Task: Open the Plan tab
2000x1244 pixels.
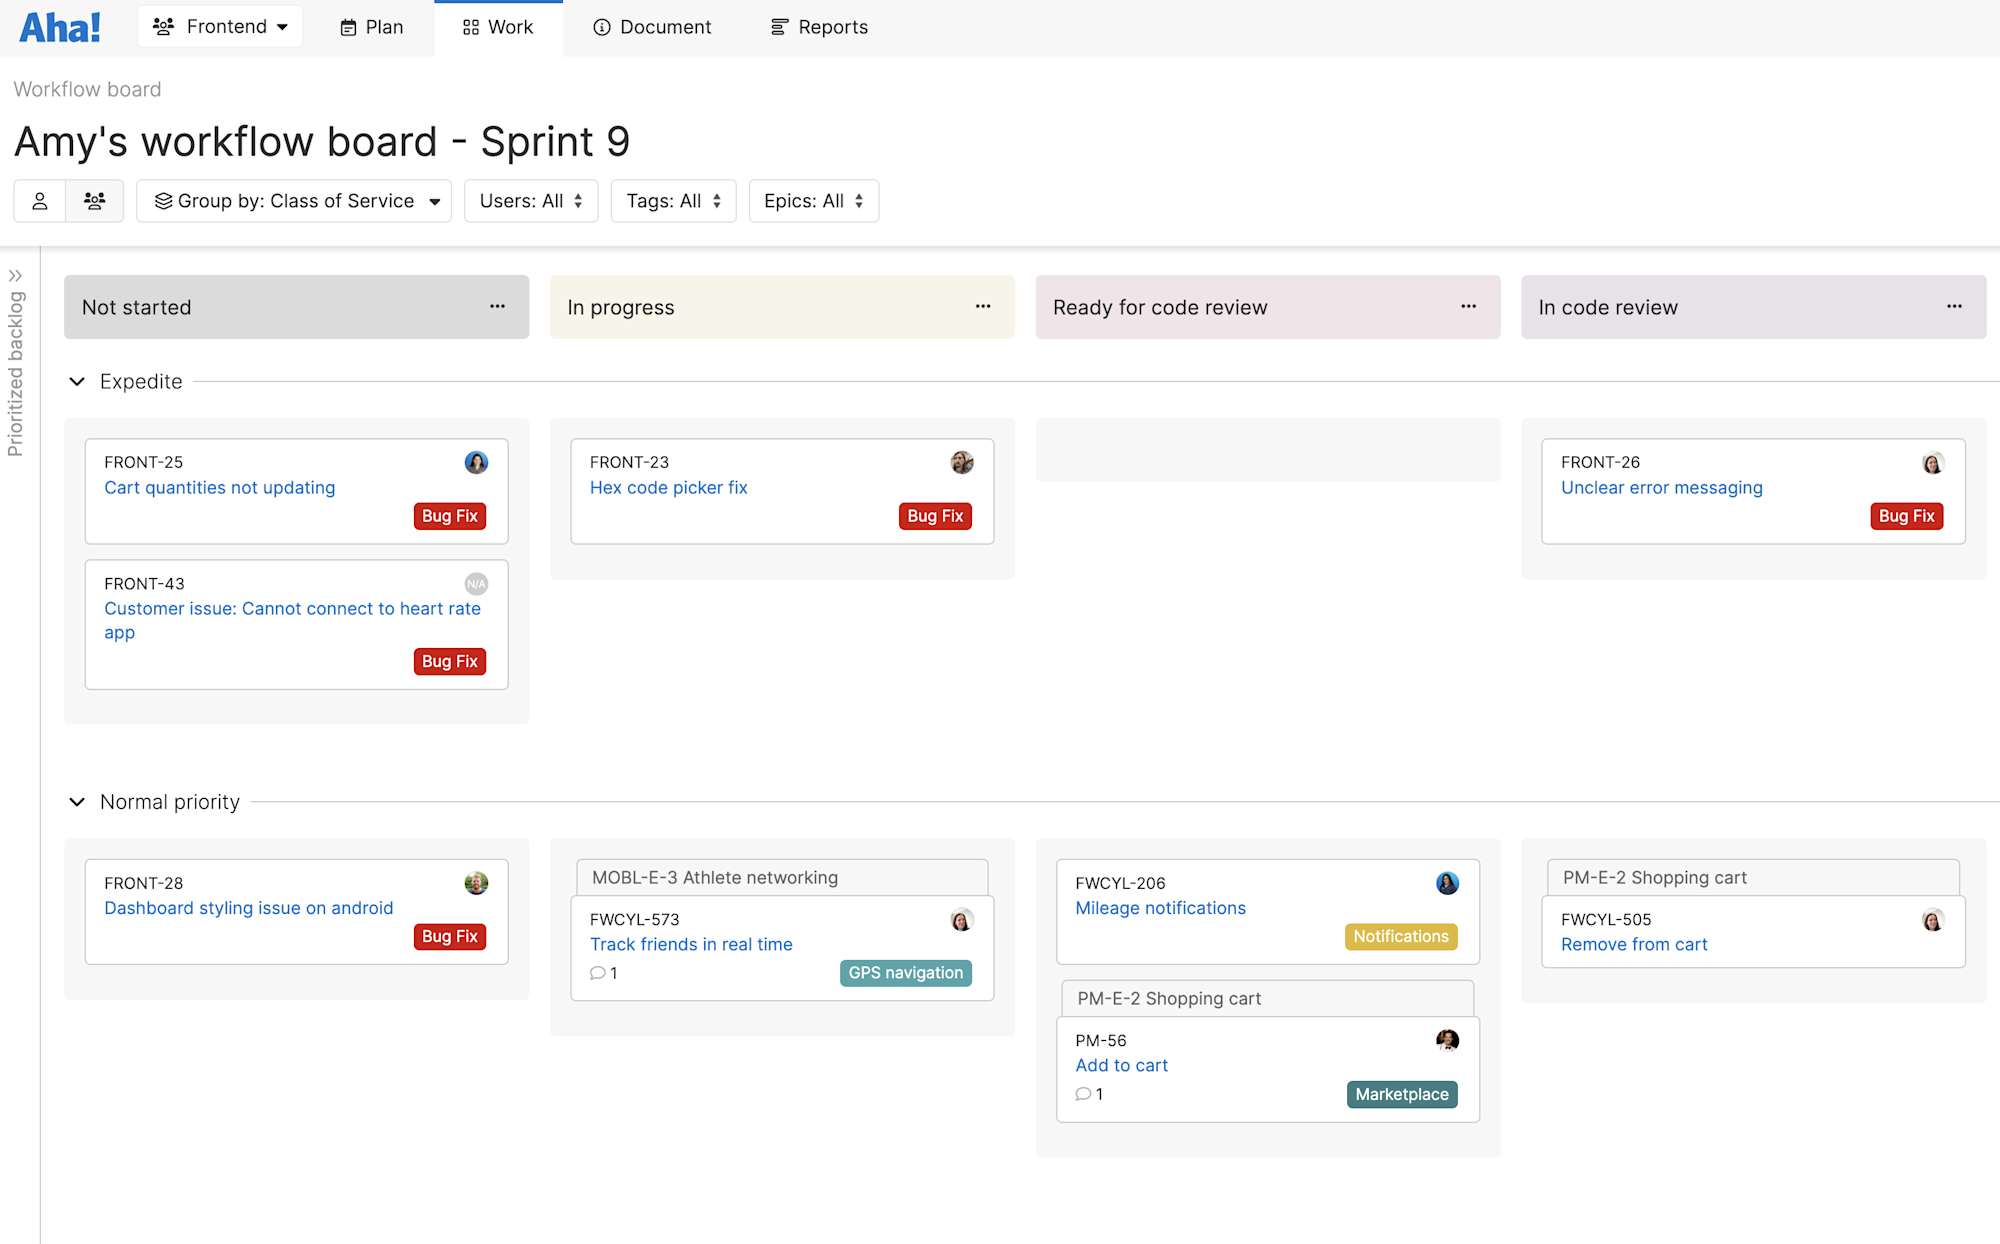Action: coord(371,27)
